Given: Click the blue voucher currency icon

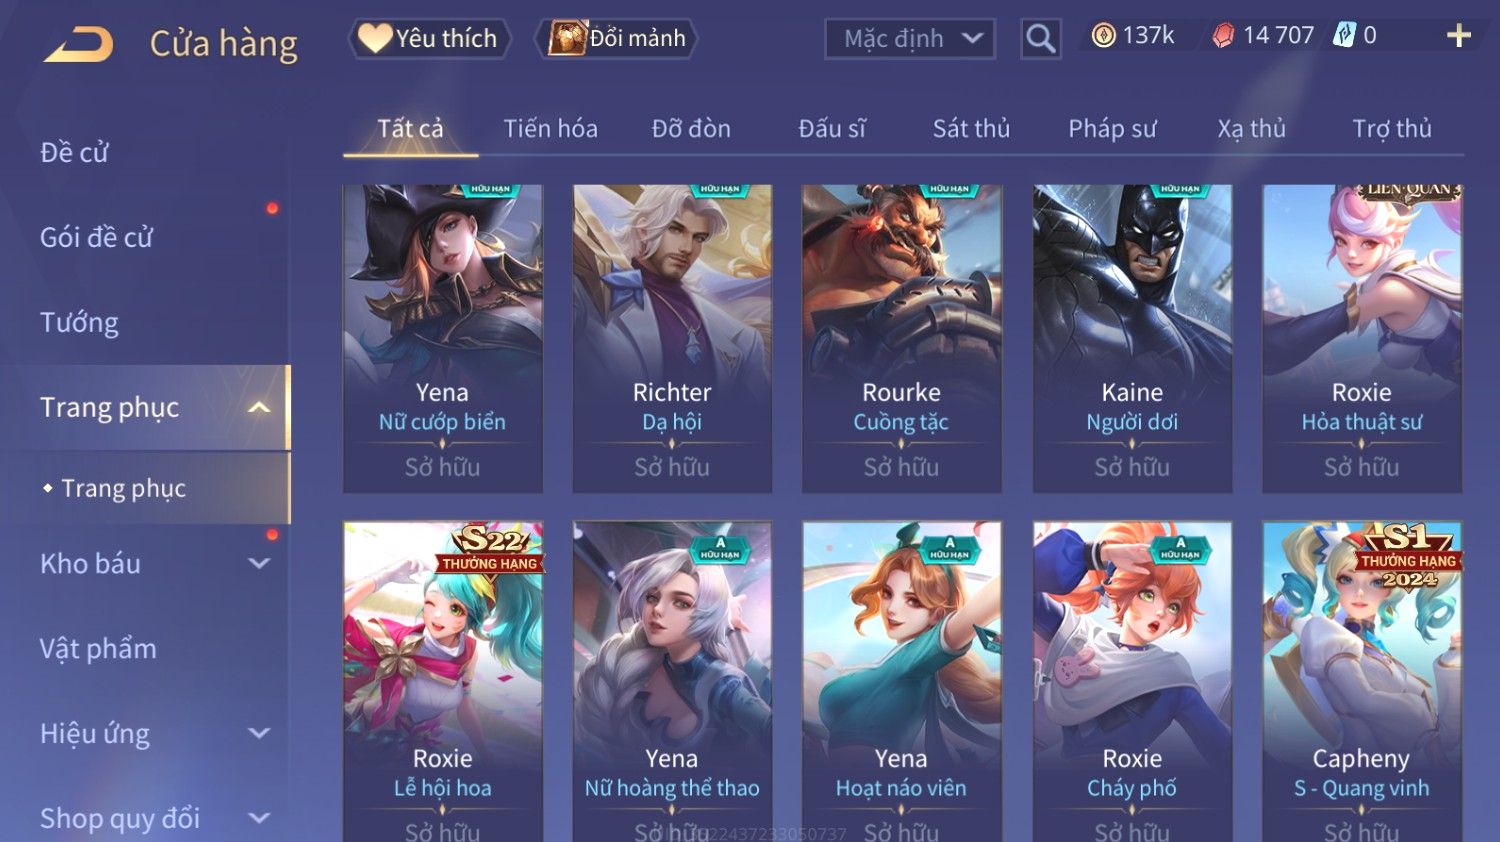Looking at the screenshot, I should [1344, 36].
